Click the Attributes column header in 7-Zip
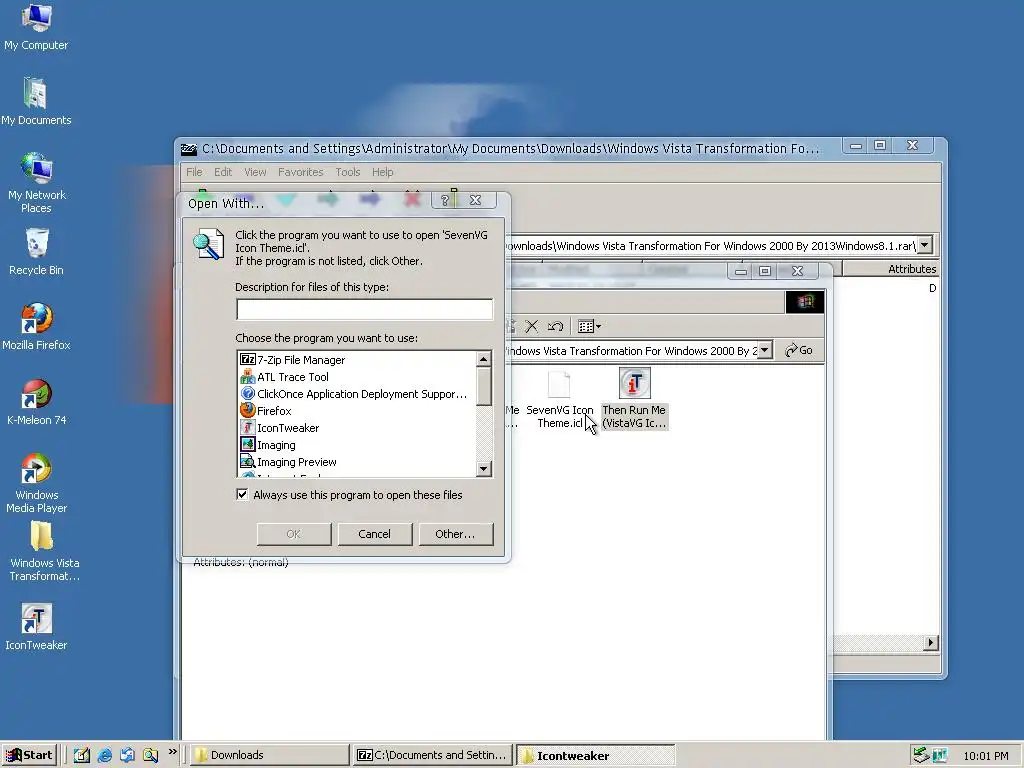This screenshot has height=768, width=1024. [x=891, y=268]
